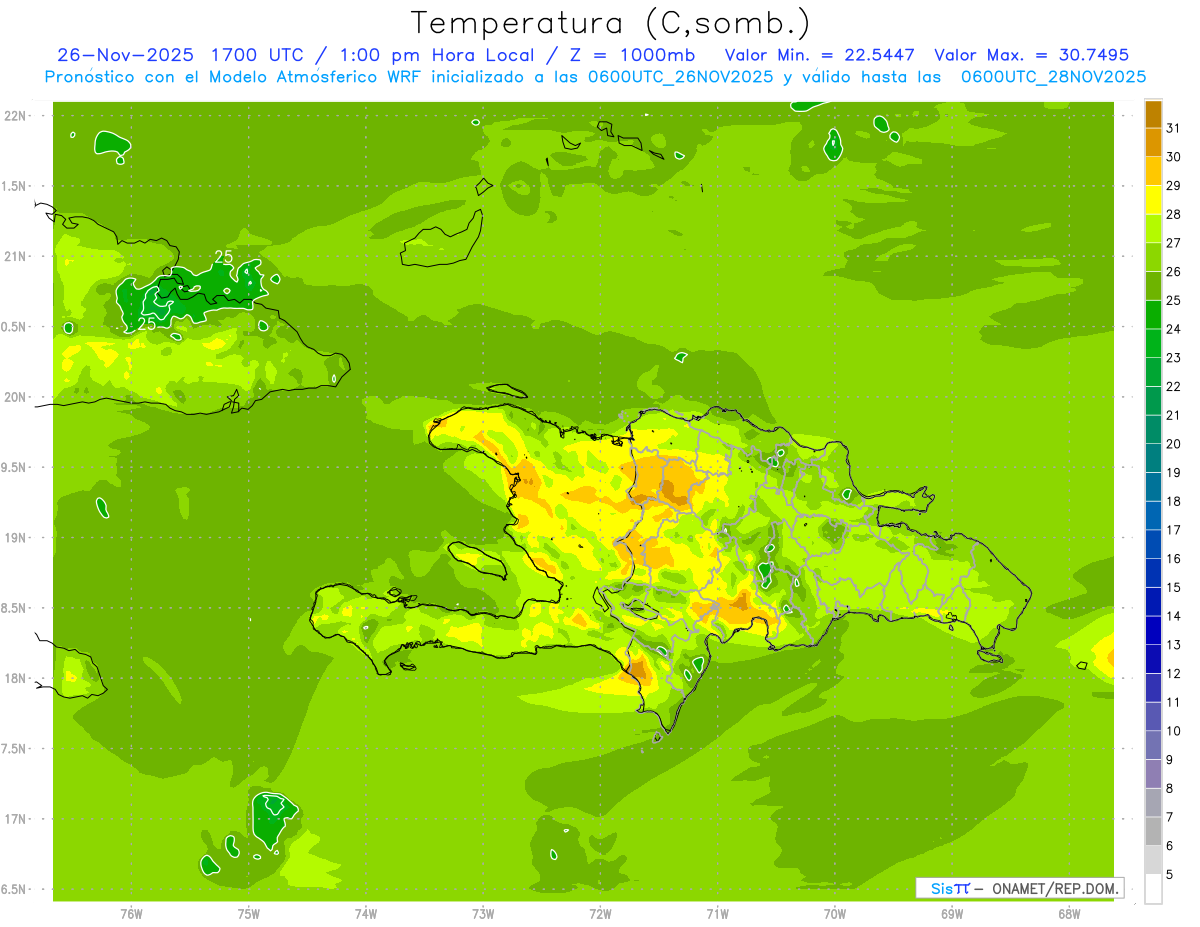Click the title 'Temperatura (C,somb.)'
The image size is (1200, 927).
610,23
